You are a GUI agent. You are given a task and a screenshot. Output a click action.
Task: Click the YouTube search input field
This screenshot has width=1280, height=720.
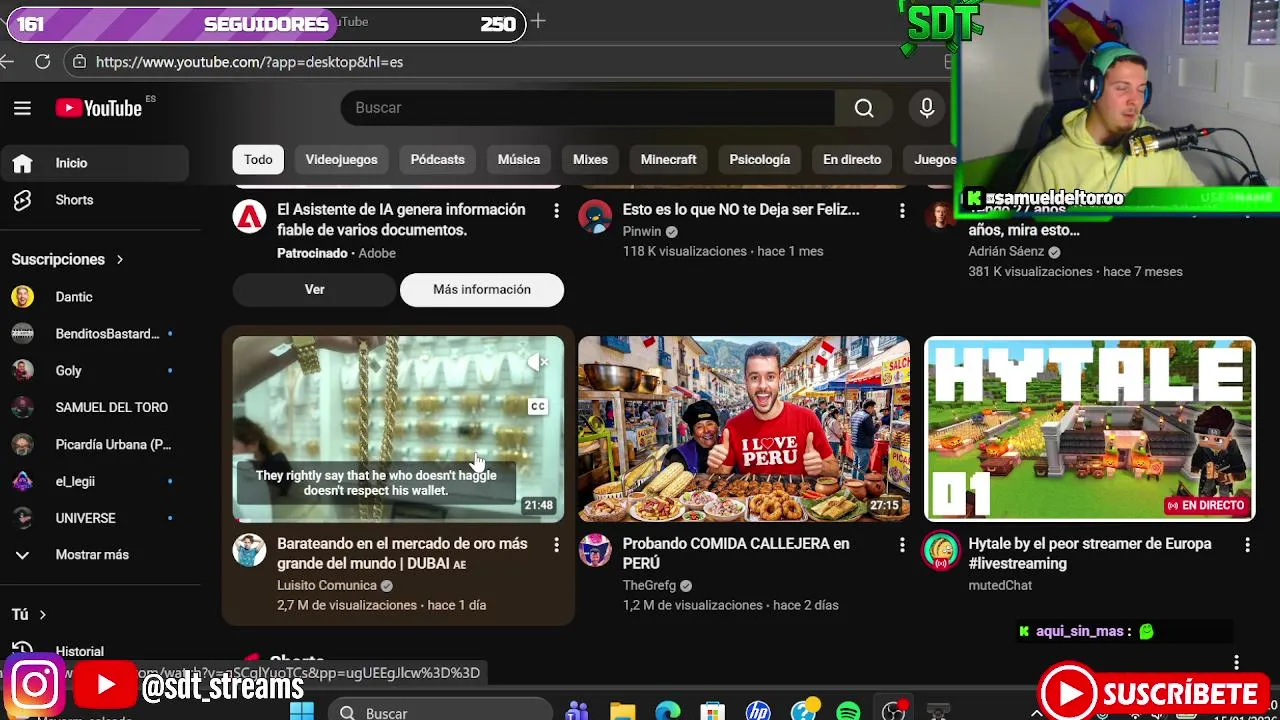pyautogui.click(x=588, y=108)
